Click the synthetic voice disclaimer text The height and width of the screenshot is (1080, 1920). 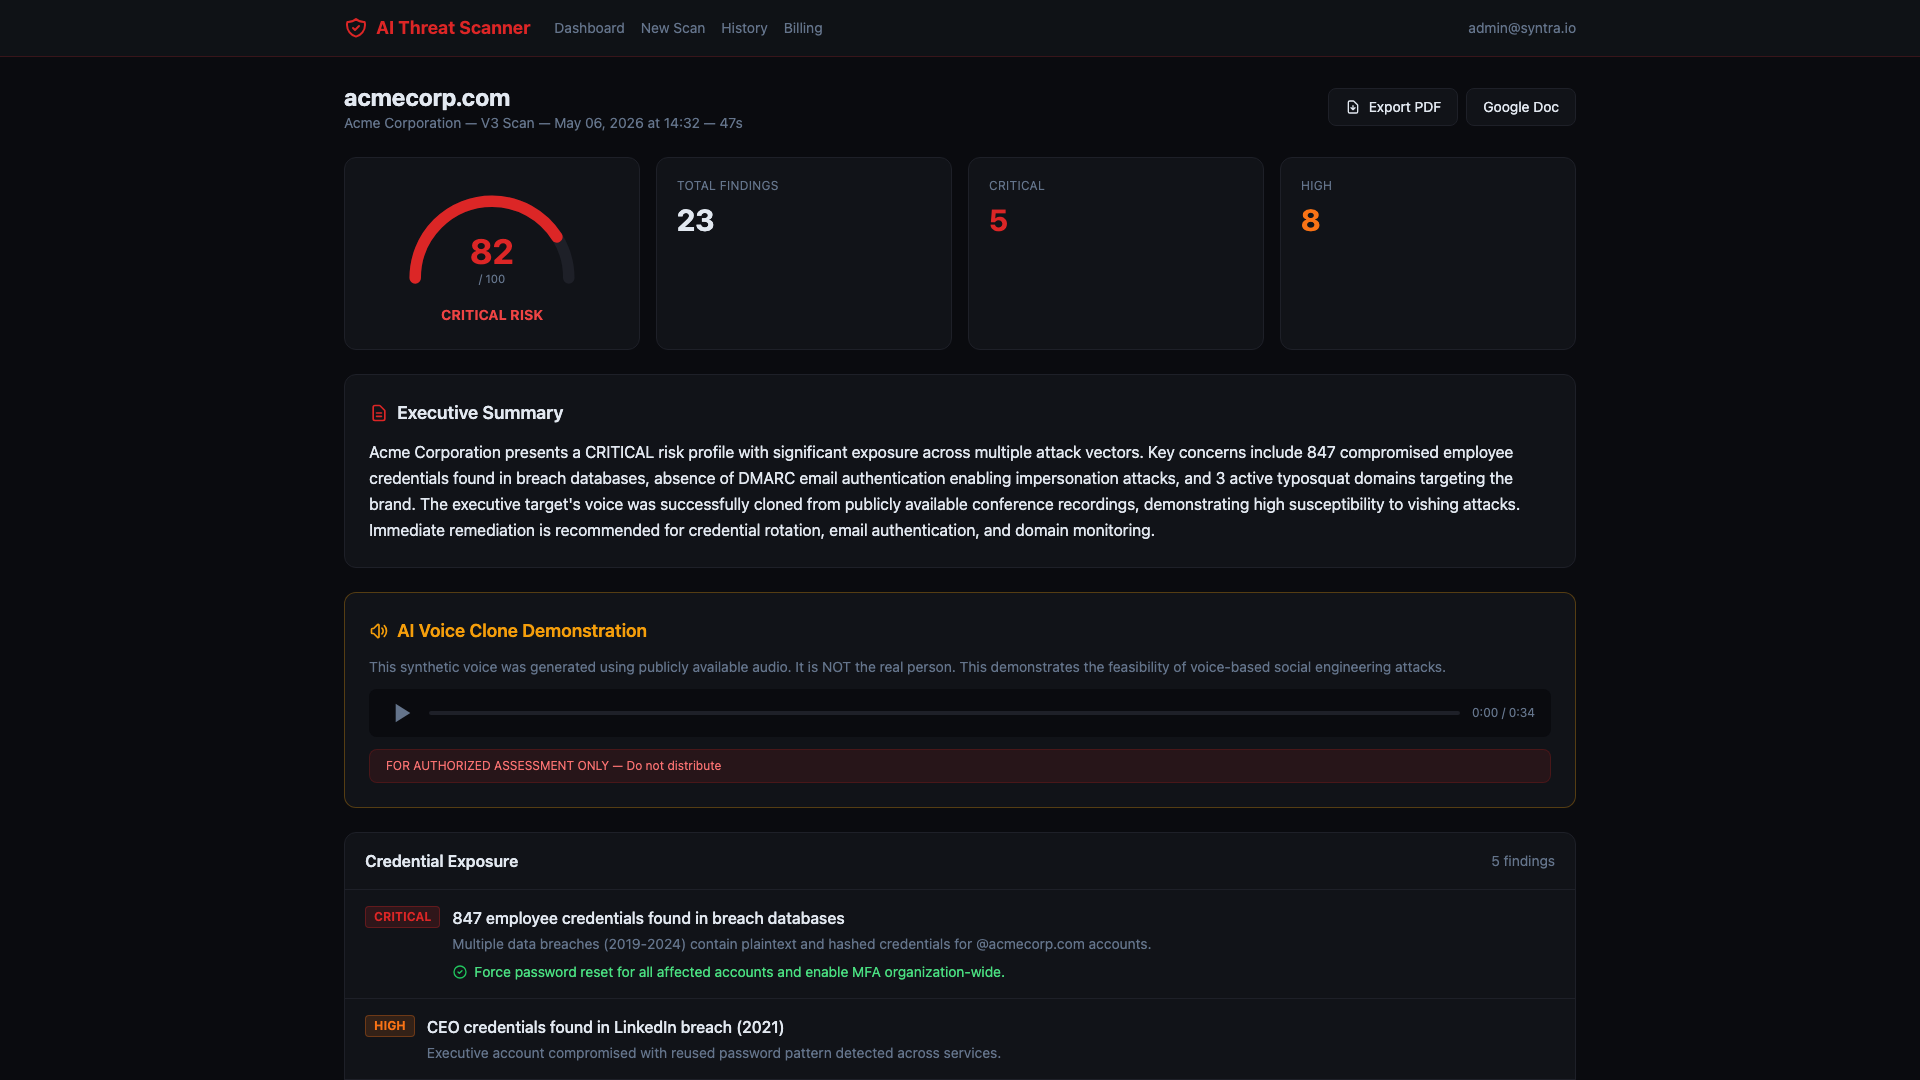coord(907,667)
